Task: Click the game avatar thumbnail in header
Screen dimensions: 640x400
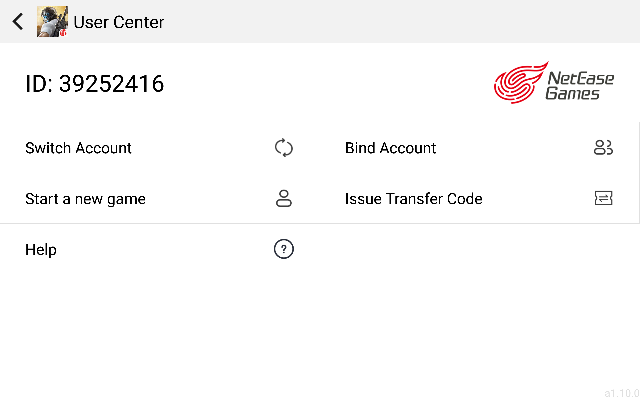Action: pos(52,22)
